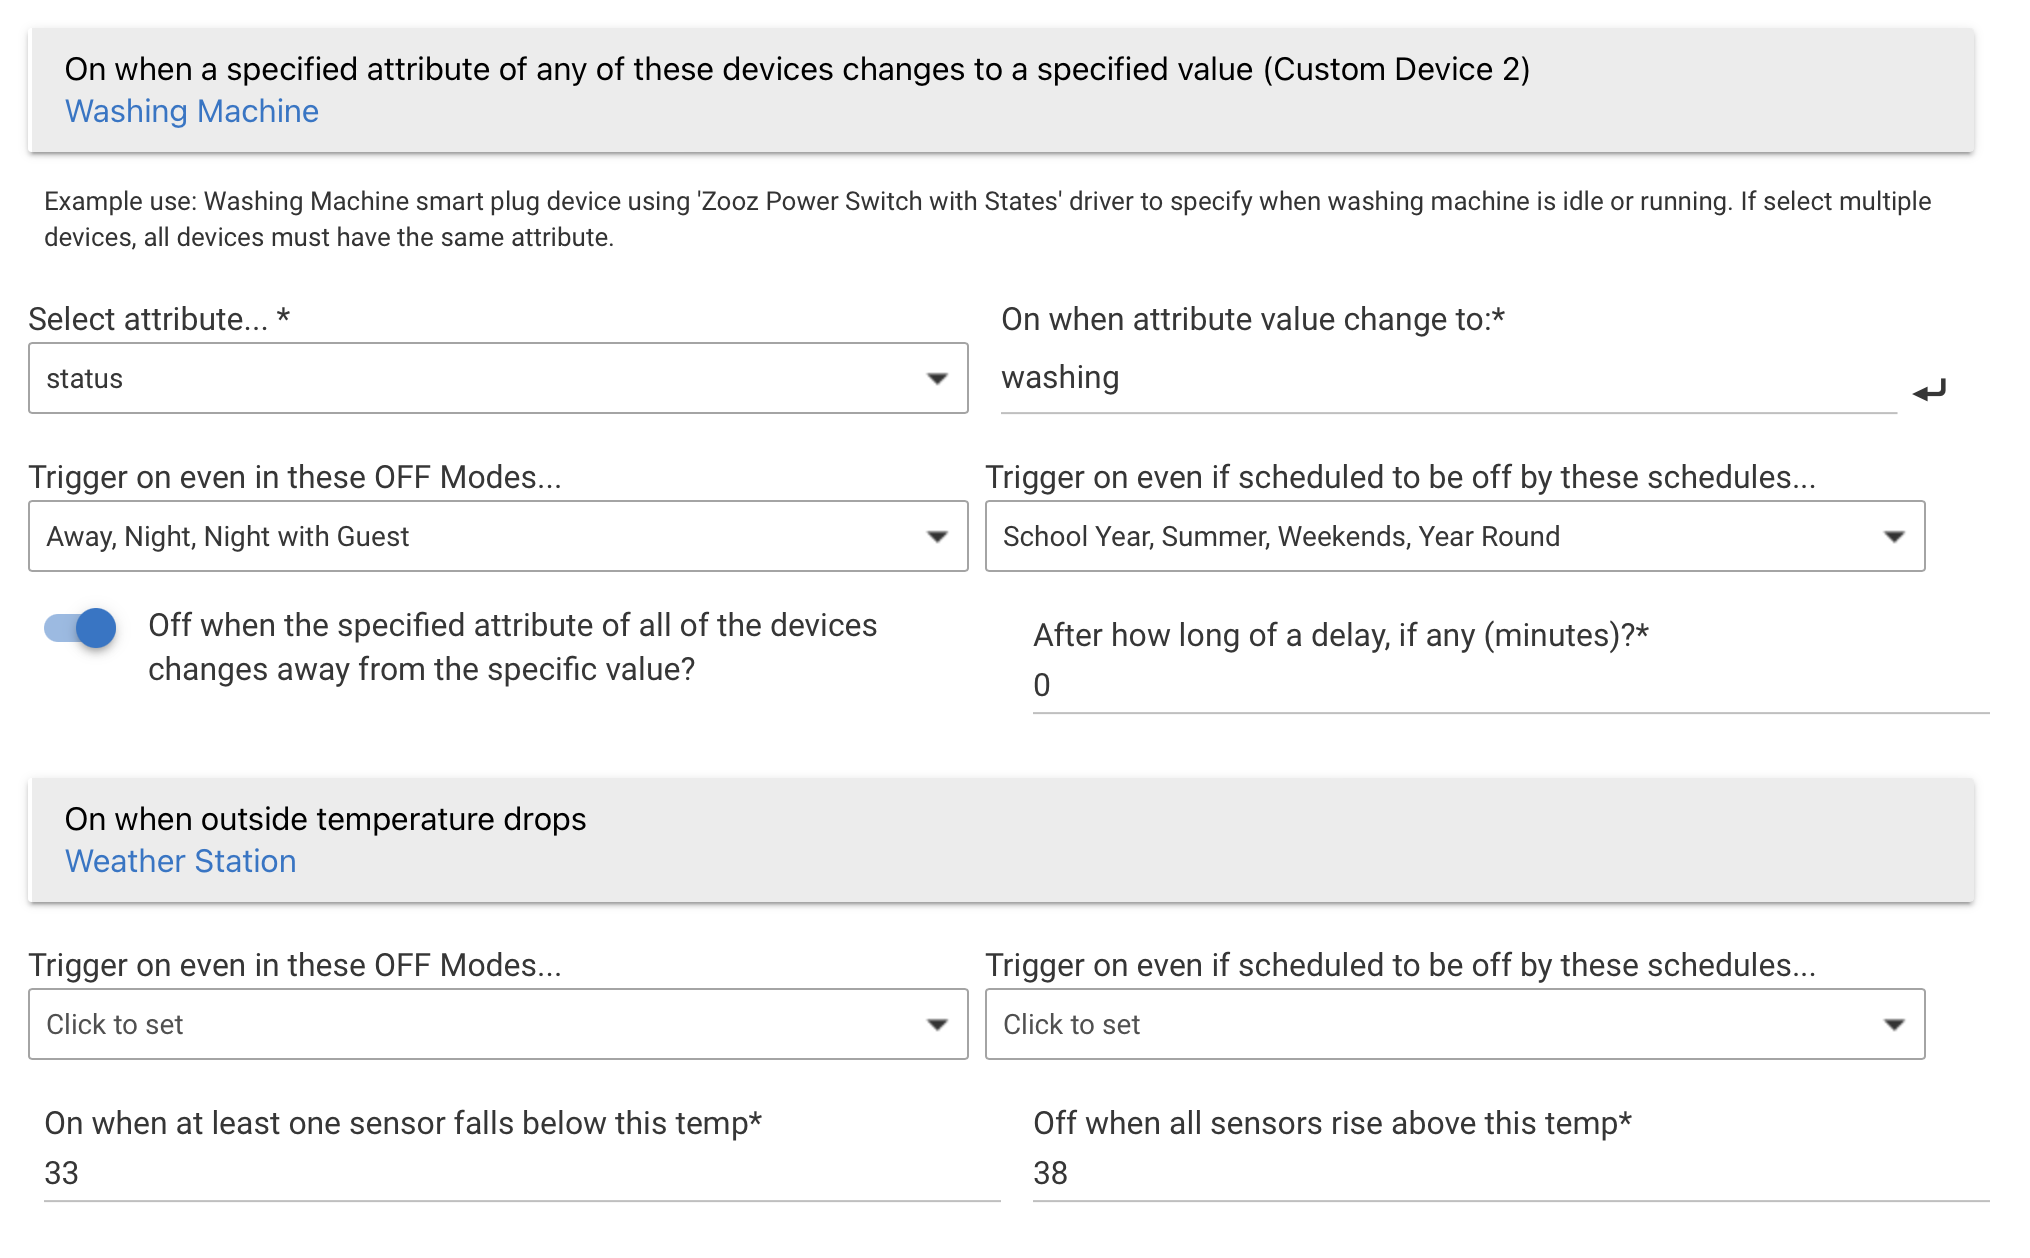This screenshot has height=1258, width=2030.
Task: Open the 'Away, Night, Night with Guest' modes list
Action: pyautogui.click(x=480, y=536)
